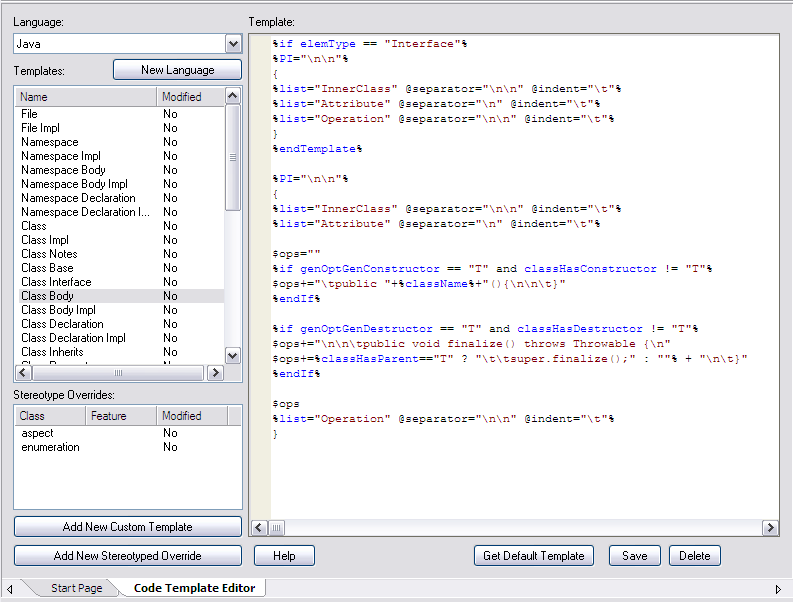The image size is (793, 602).
Task: Click the elemType Interface condition line
Action: click(x=370, y=44)
